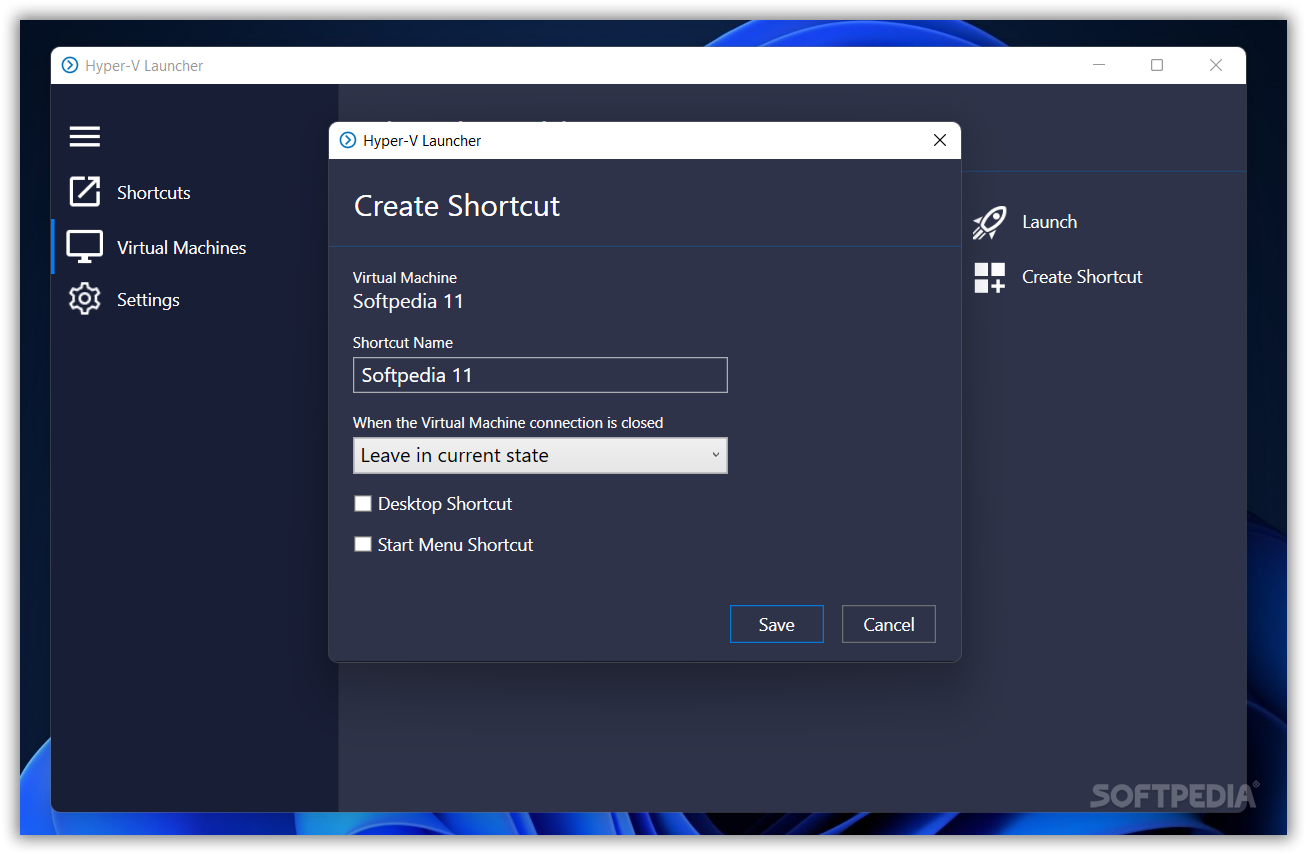Focus the Shortcut Name input field
1307x855 pixels.
click(540, 375)
